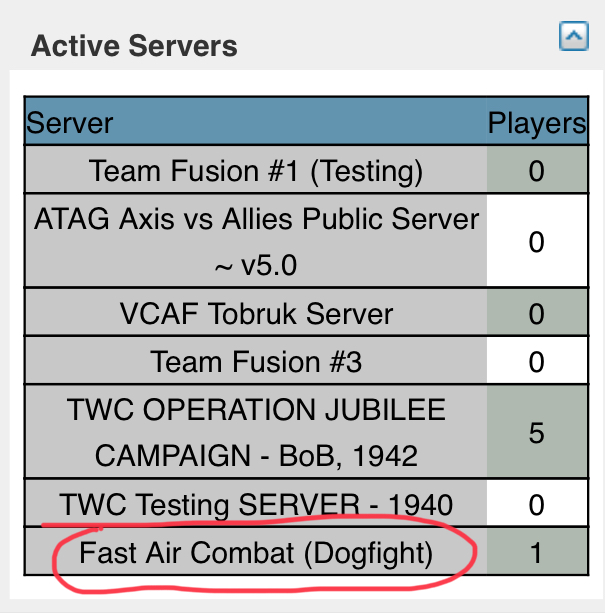
Task: Open Team Fusion #3 server entry
Action: [256, 361]
